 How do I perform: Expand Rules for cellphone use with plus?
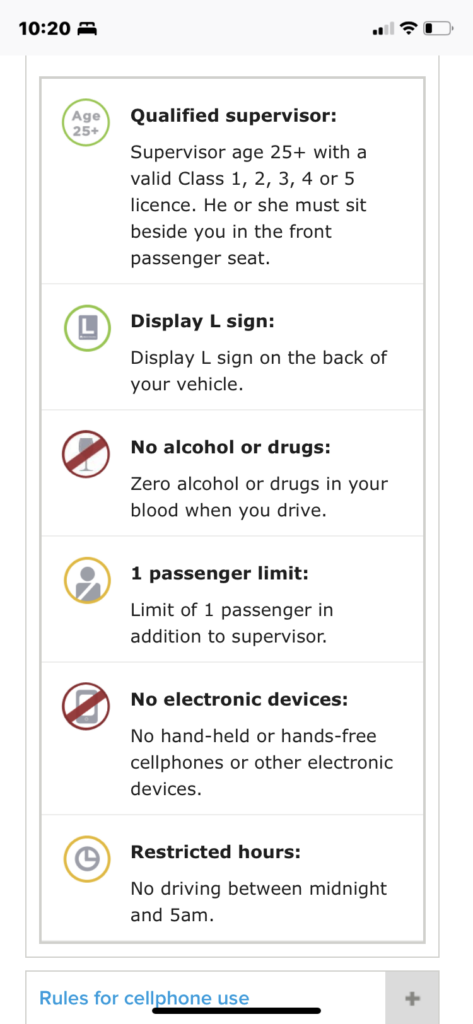pyautogui.click(x=412, y=998)
